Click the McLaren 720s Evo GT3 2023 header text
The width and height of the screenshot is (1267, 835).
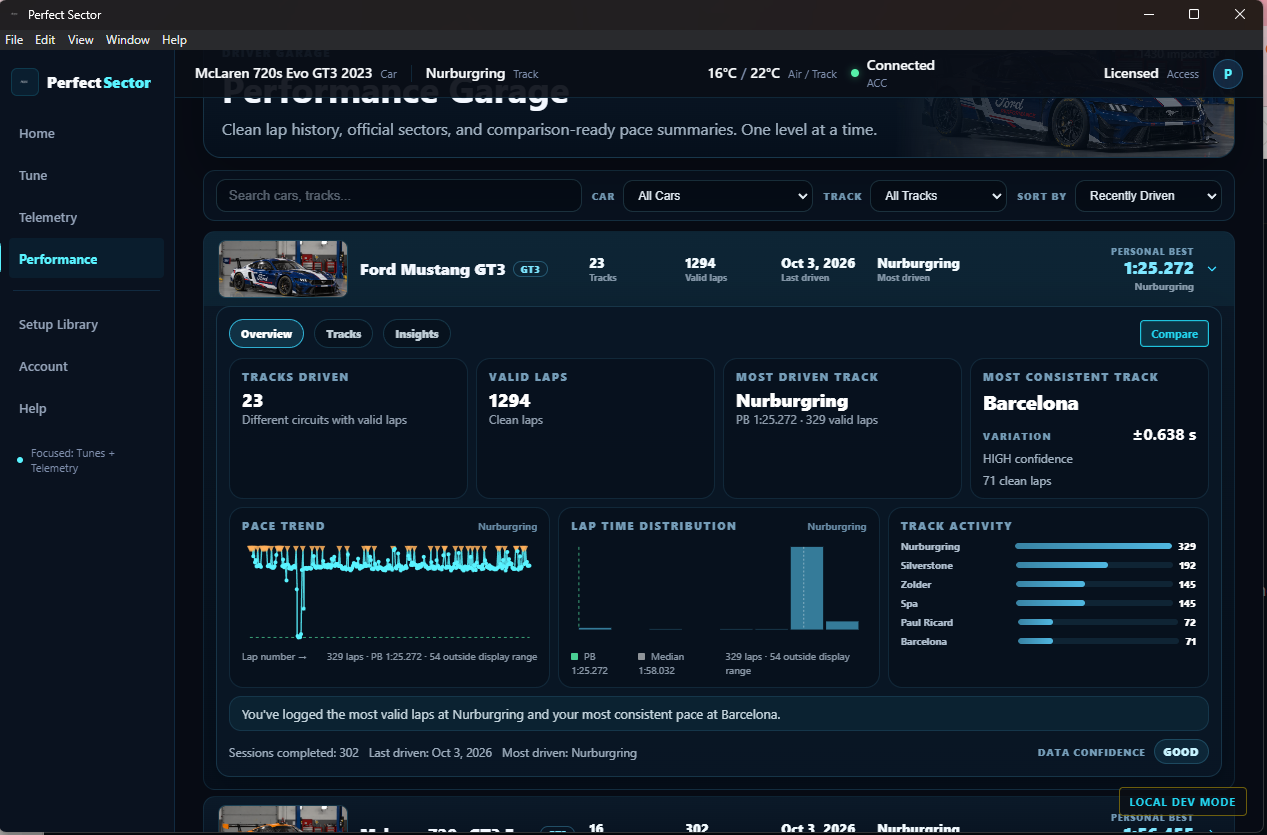(283, 74)
